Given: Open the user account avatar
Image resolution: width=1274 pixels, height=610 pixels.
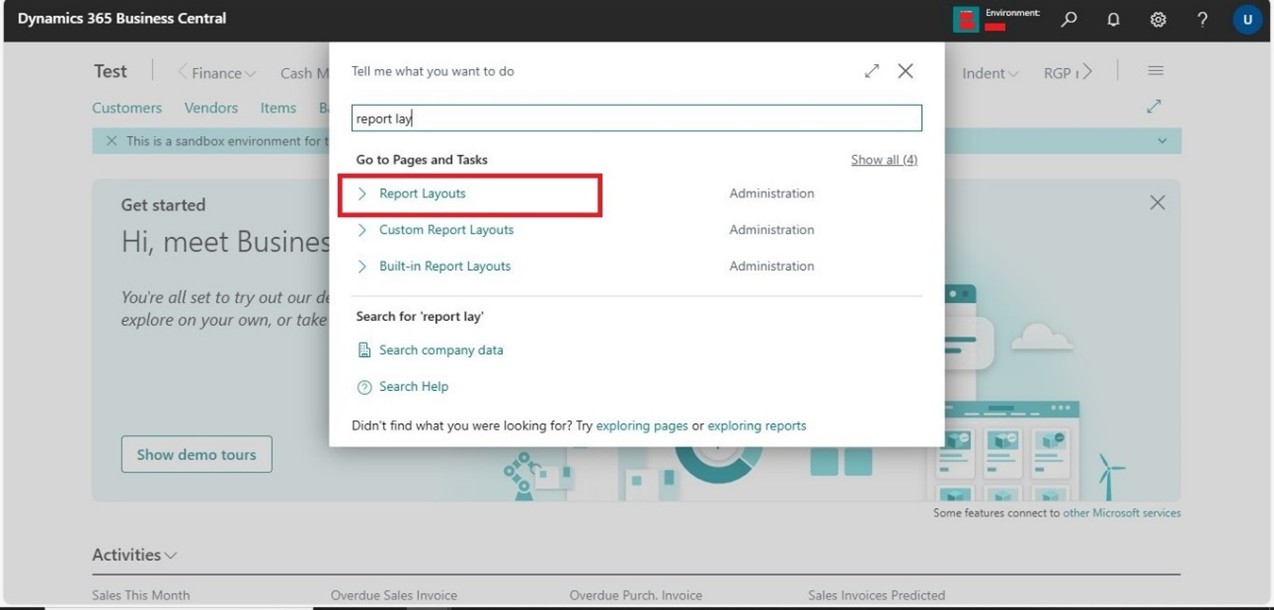Looking at the screenshot, I should (x=1247, y=19).
